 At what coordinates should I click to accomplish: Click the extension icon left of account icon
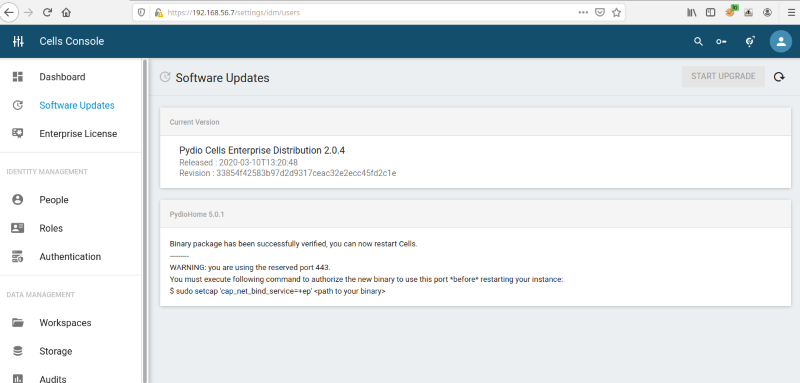[x=748, y=12]
